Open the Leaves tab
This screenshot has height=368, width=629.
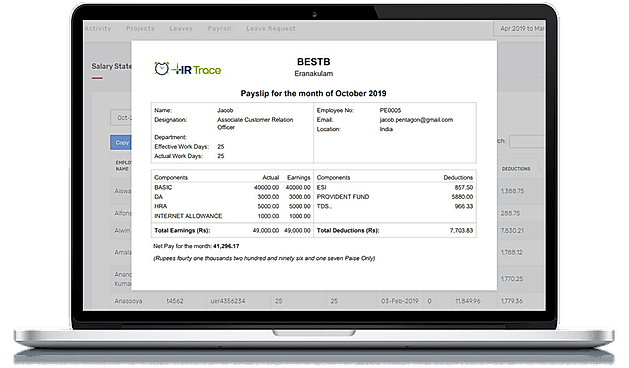(181, 28)
